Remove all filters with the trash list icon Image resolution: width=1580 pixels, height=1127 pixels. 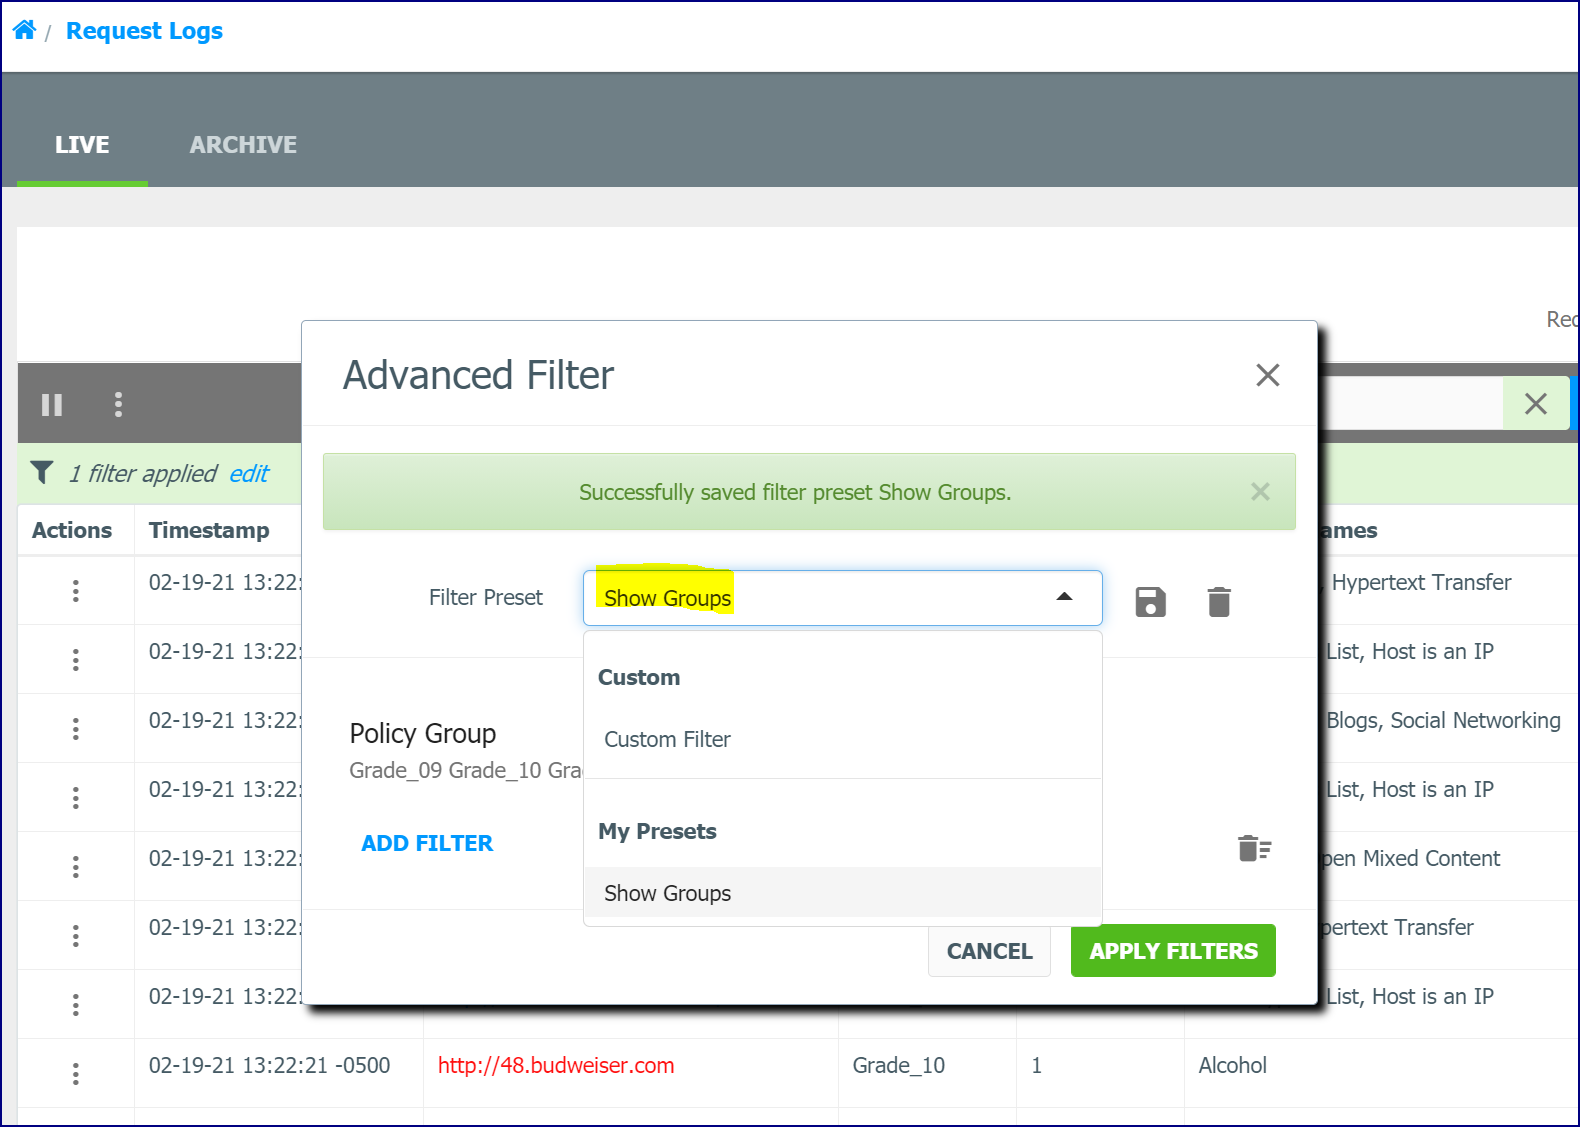pyautogui.click(x=1254, y=848)
